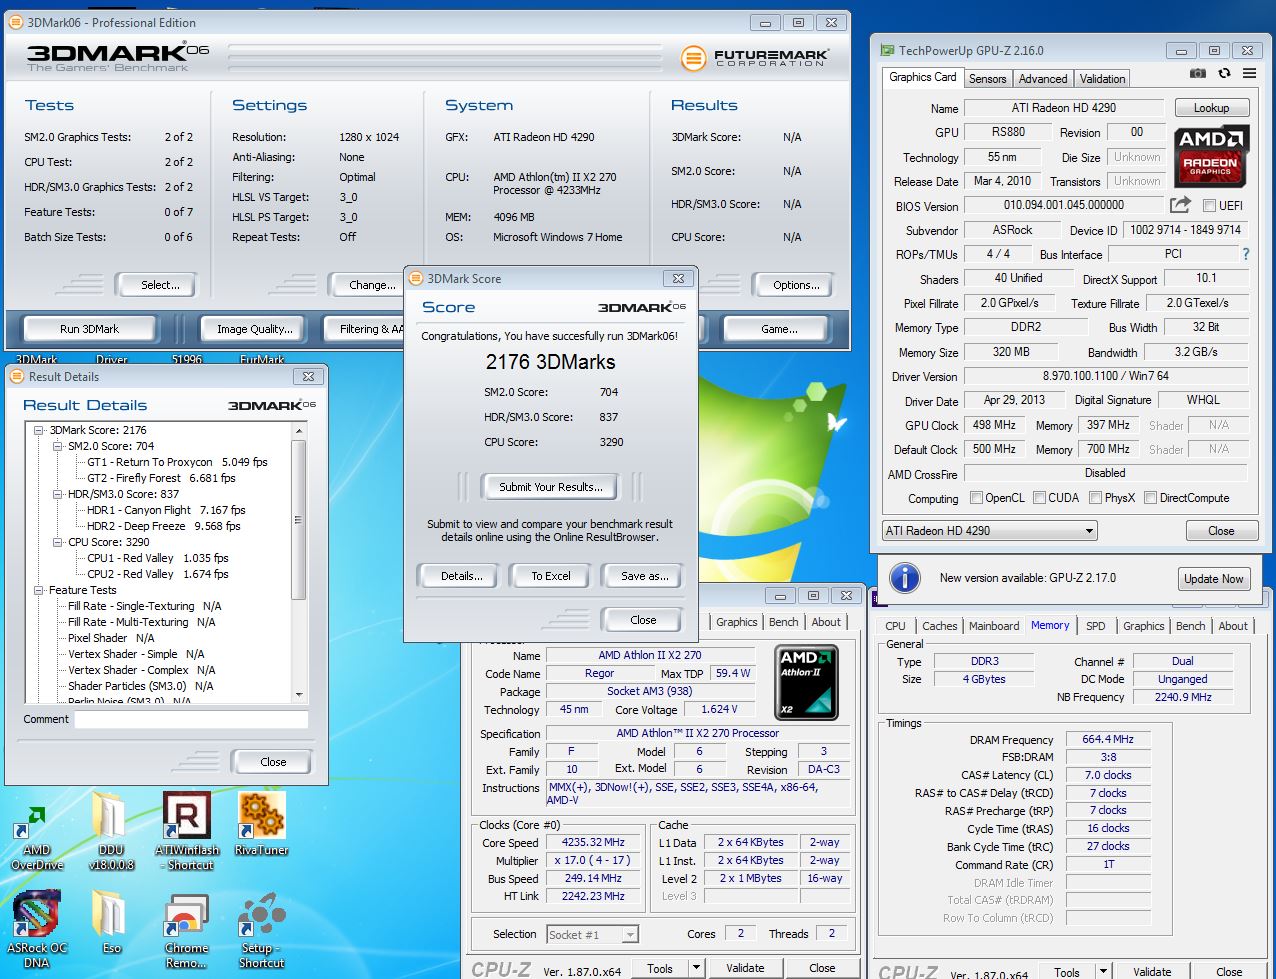The width and height of the screenshot is (1276, 979).
Task: Open Image Quality... in 3DMark06
Action: (255, 328)
